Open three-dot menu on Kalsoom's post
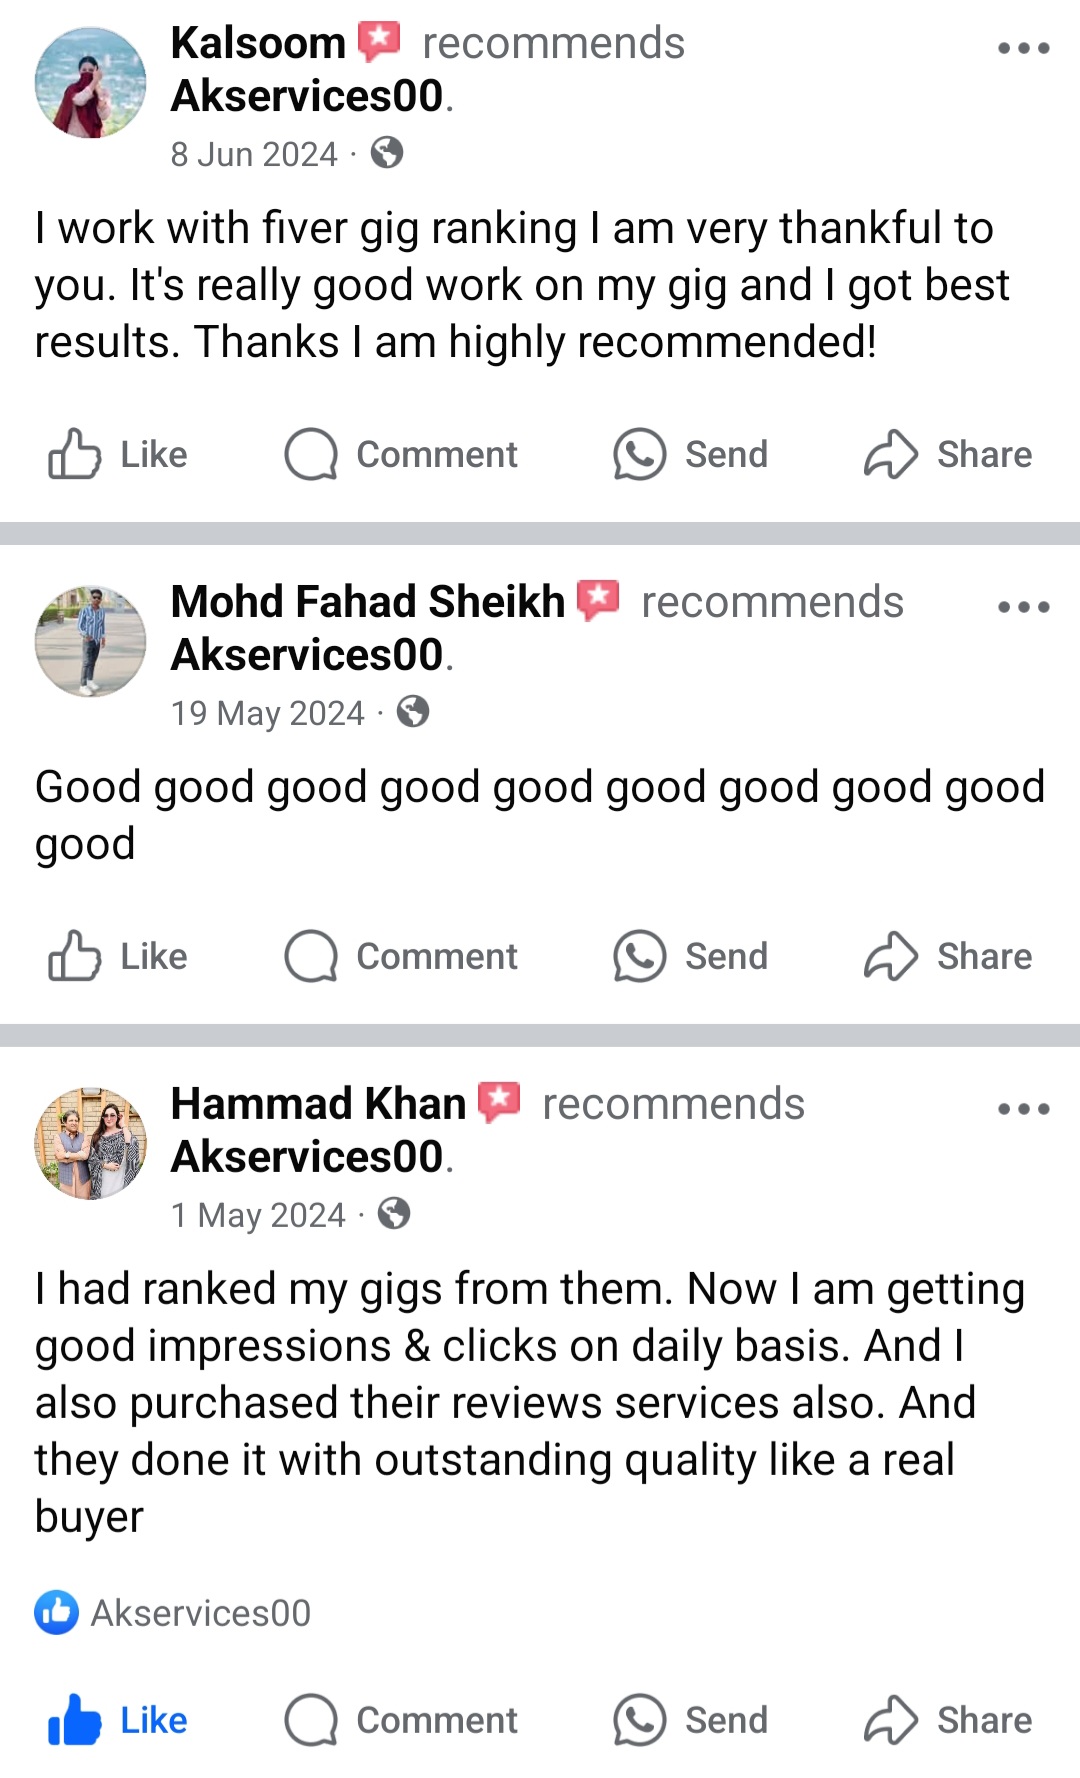The height and width of the screenshot is (1778, 1080). (1023, 48)
